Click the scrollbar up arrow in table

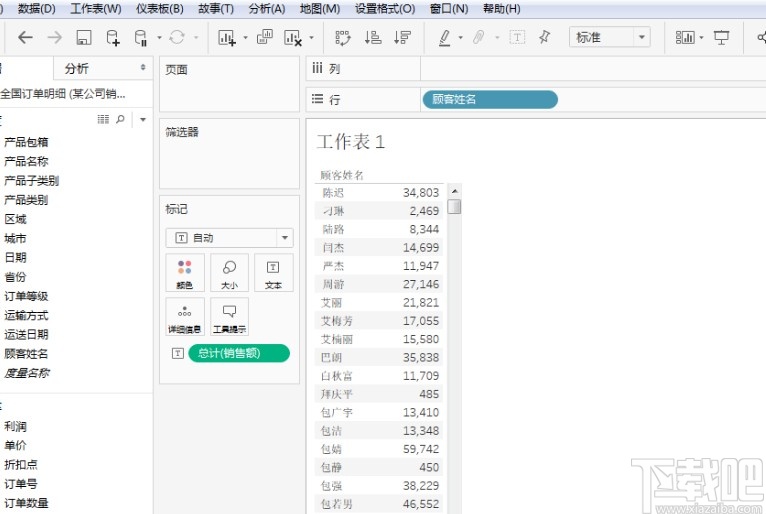(x=454, y=191)
